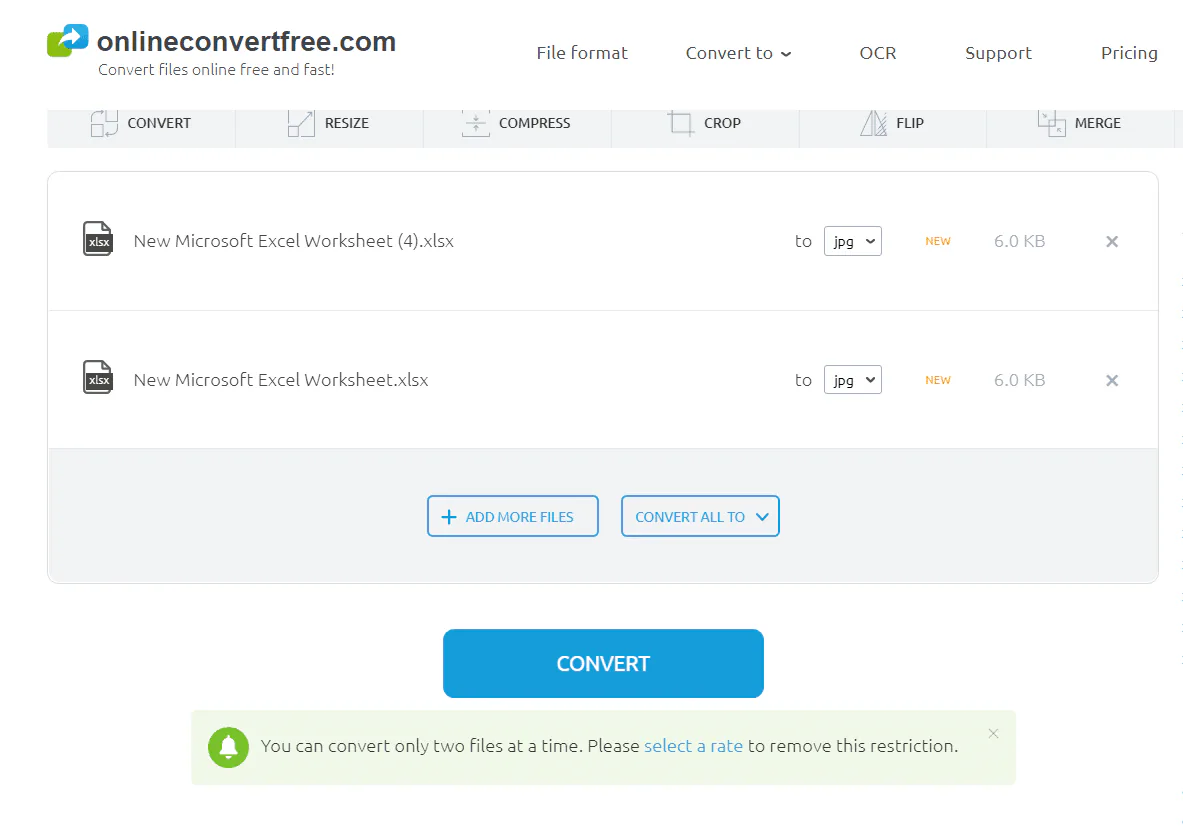Click the onlineconvertfree.com site title

247,41
